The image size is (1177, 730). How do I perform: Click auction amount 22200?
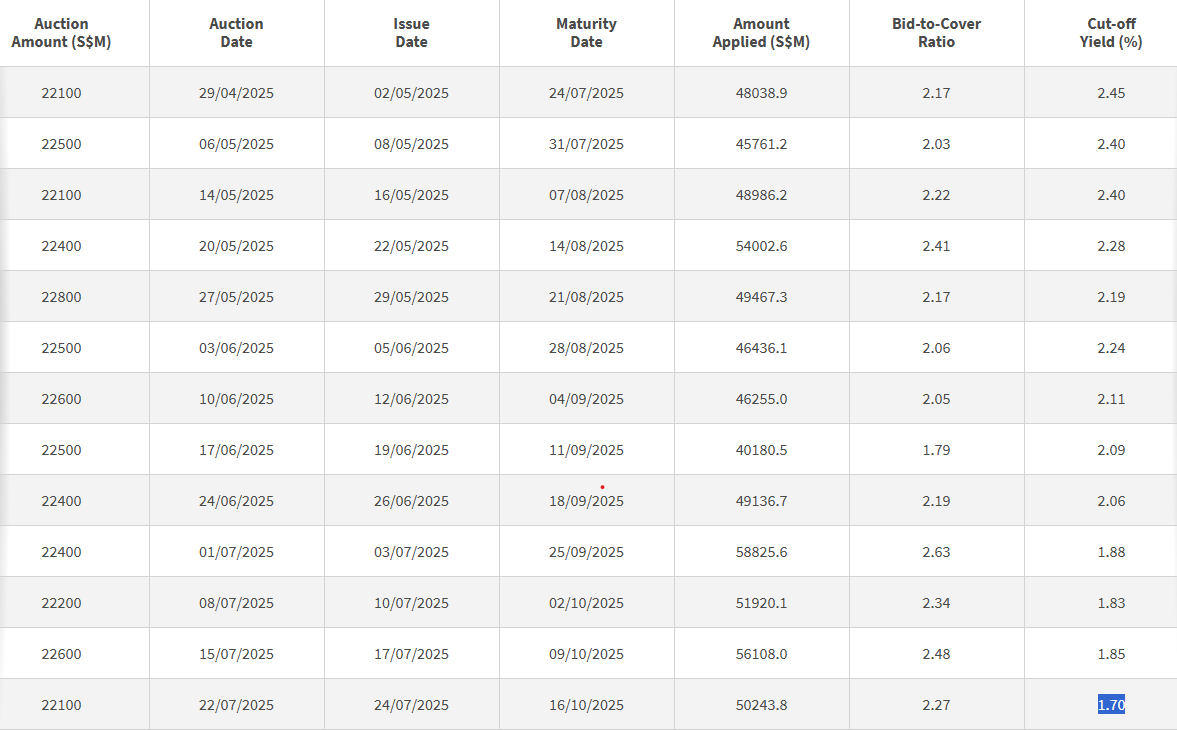point(61,603)
